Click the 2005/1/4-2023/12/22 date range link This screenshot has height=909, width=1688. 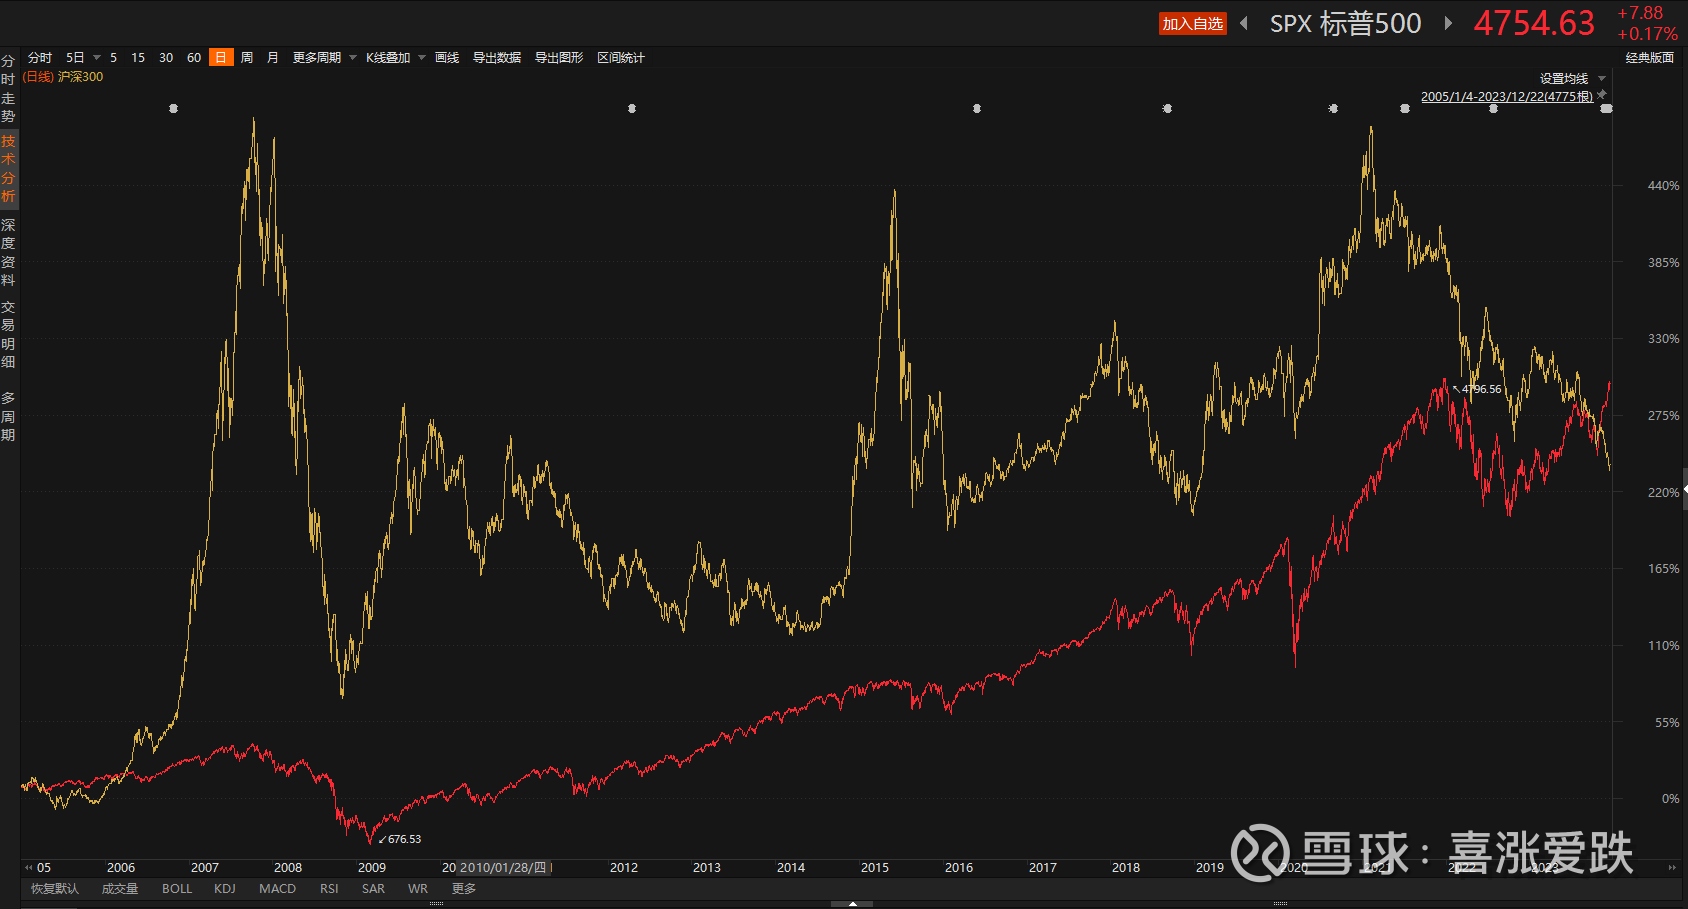(x=1507, y=97)
